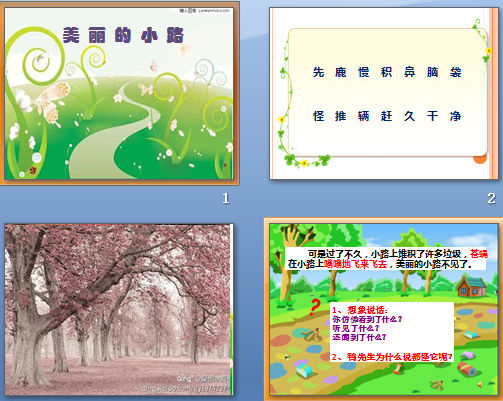Click the character 净 on slide 2

click(x=455, y=116)
